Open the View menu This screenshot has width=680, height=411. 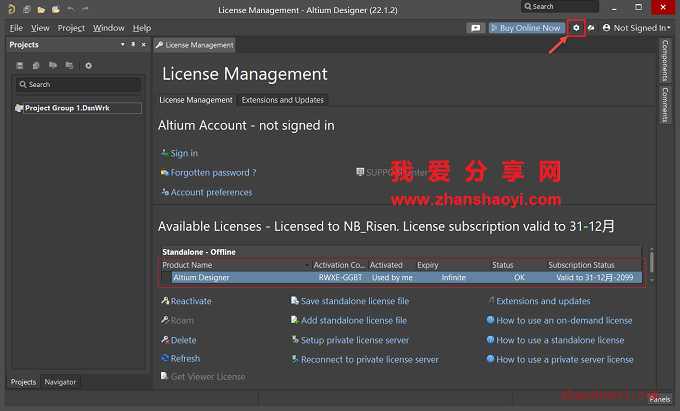point(40,28)
